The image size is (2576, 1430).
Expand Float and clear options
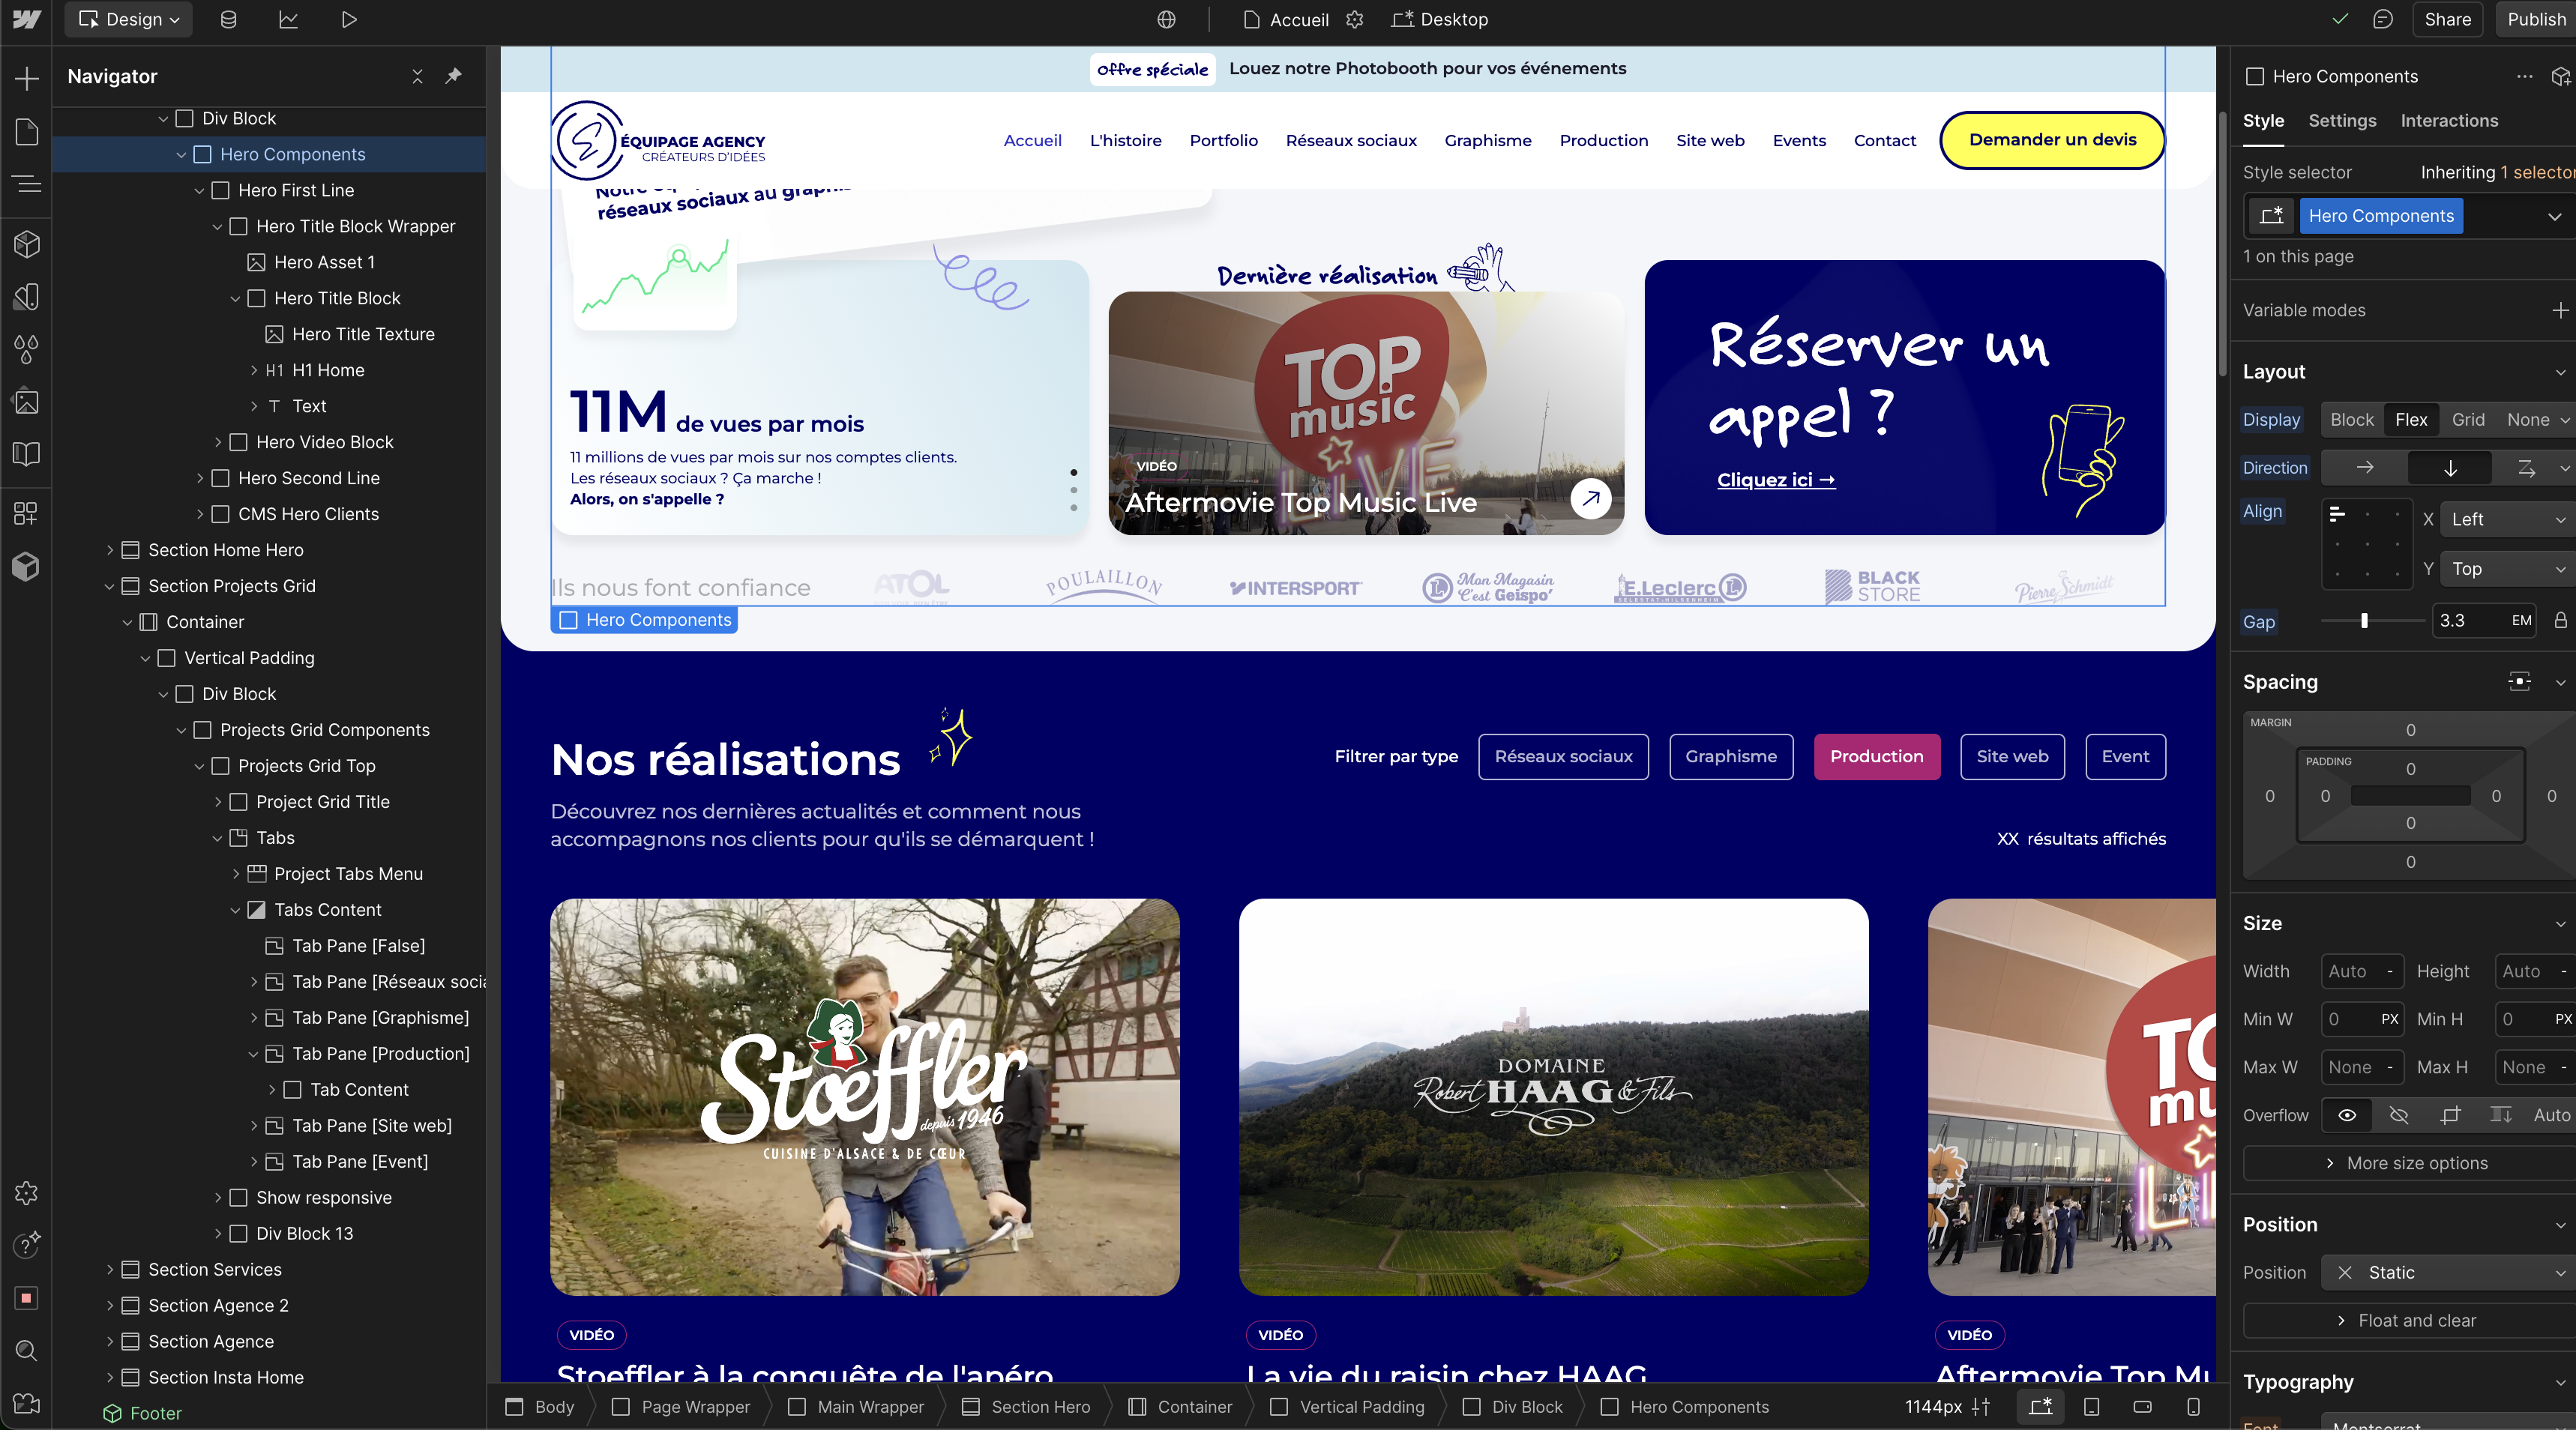point(2408,1321)
